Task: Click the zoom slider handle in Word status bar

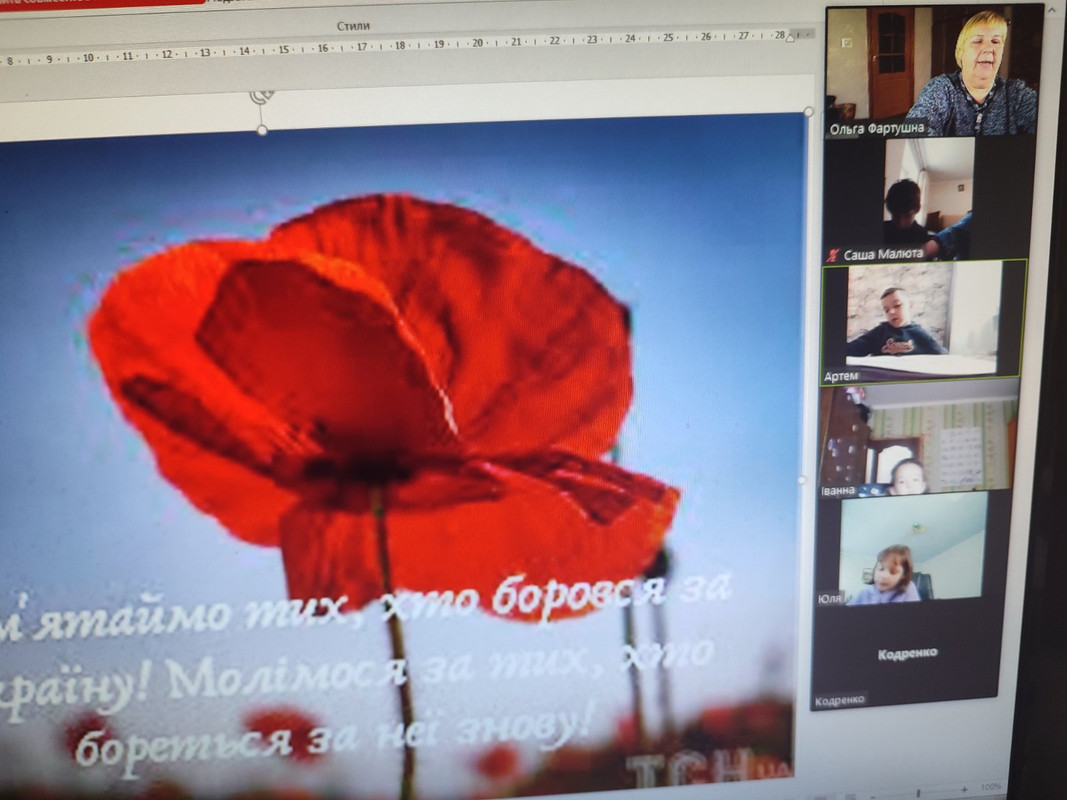Action: click(x=919, y=793)
